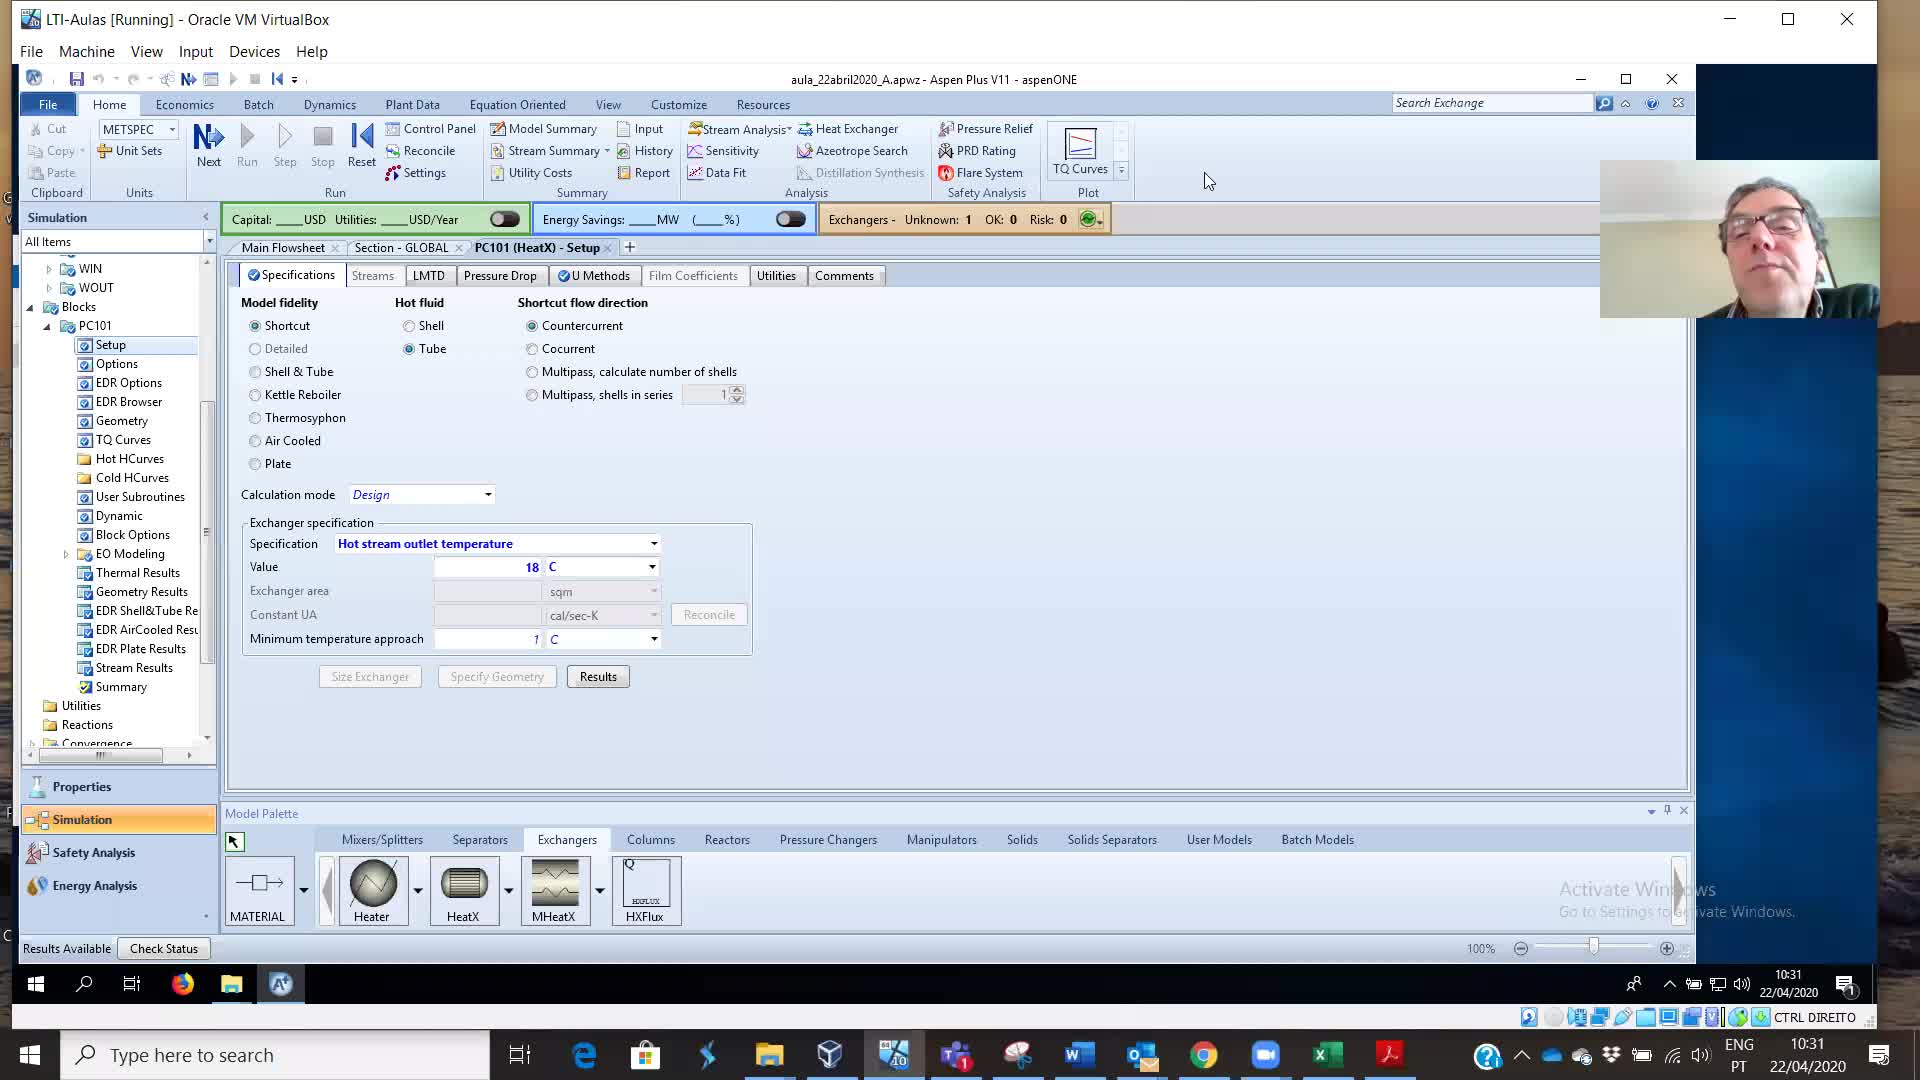The width and height of the screenshot is (1920, 1080).
Task: Open Report in ribbon
Action: pyautogui.click(x=643, y=173)
